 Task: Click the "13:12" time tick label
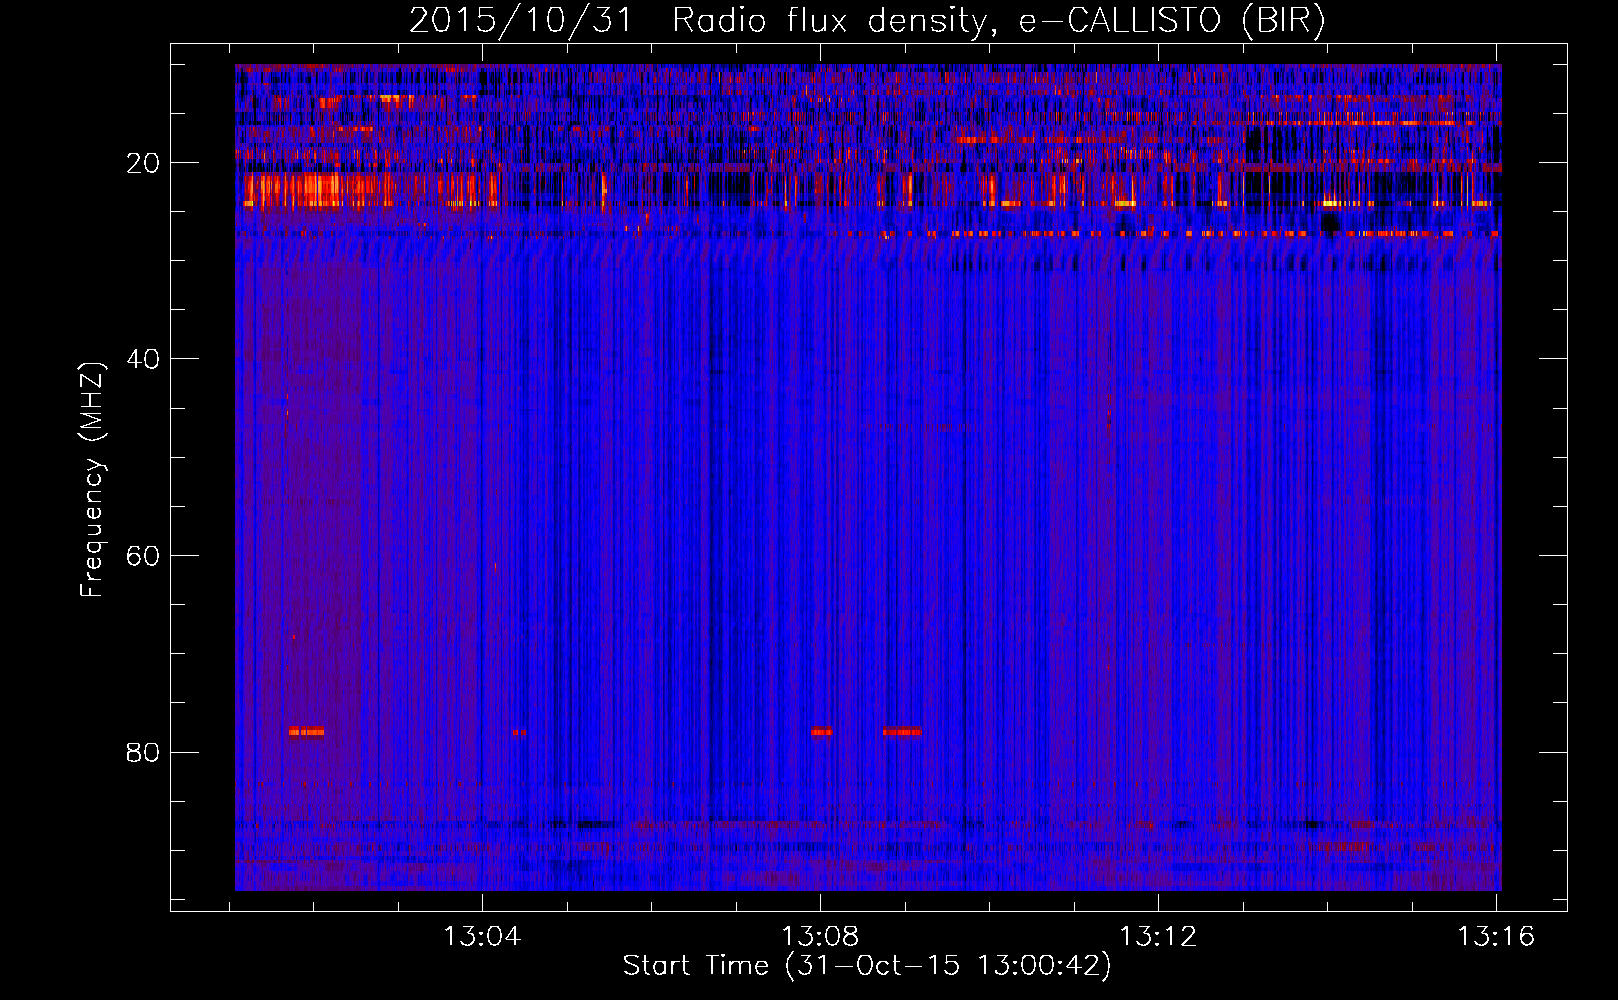[x=1158, y=937]
